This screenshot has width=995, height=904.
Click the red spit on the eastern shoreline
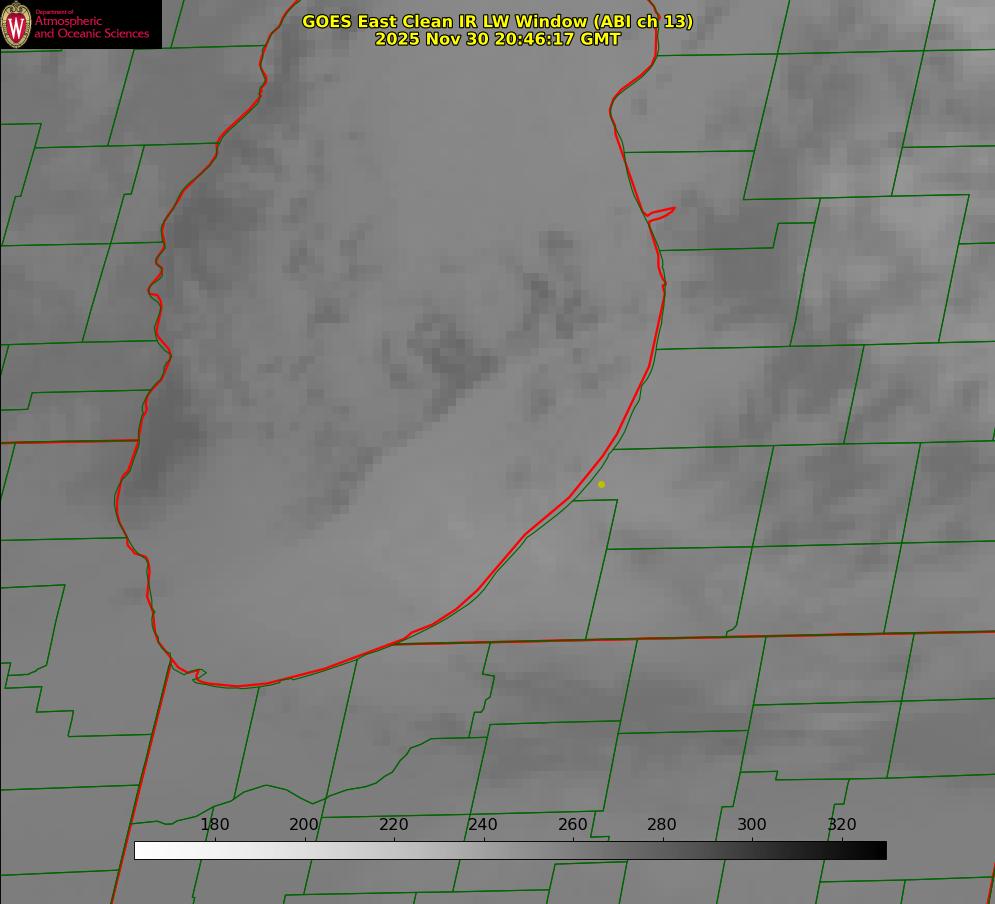[662, 213]
